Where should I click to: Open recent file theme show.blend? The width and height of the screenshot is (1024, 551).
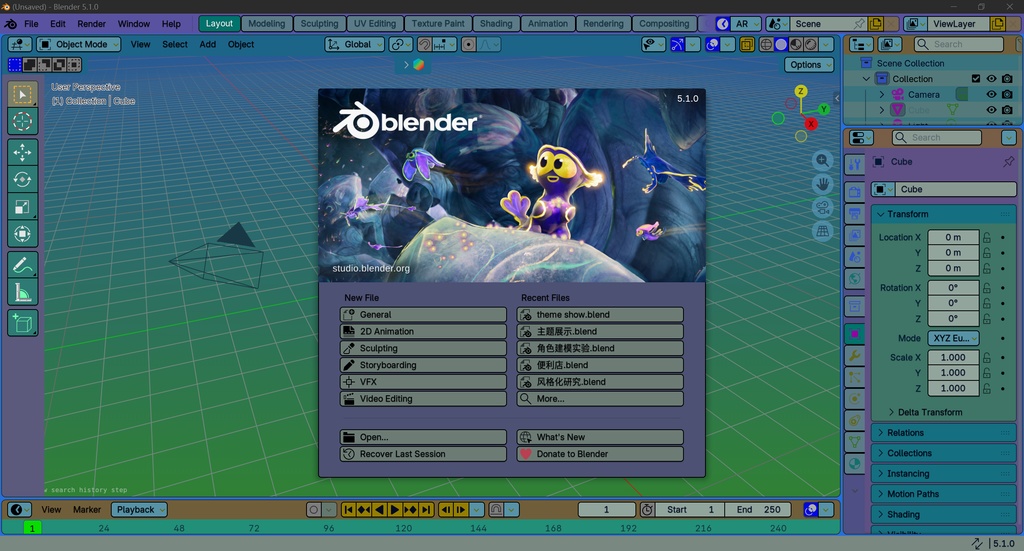(600, 315)
